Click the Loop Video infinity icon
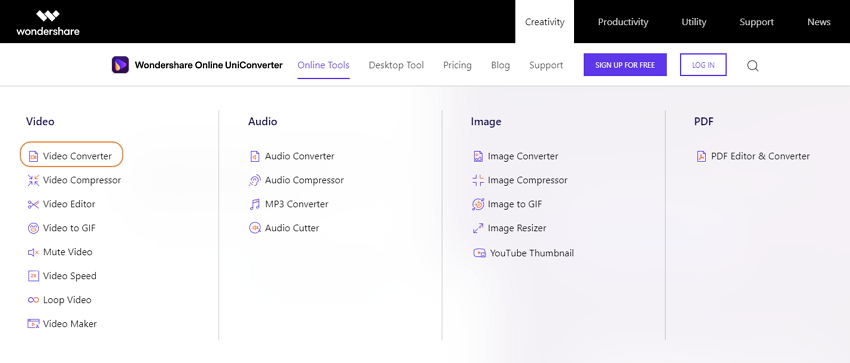Viewport: 850px width, 363px height. pyautogui.click(x=34, y=300)
